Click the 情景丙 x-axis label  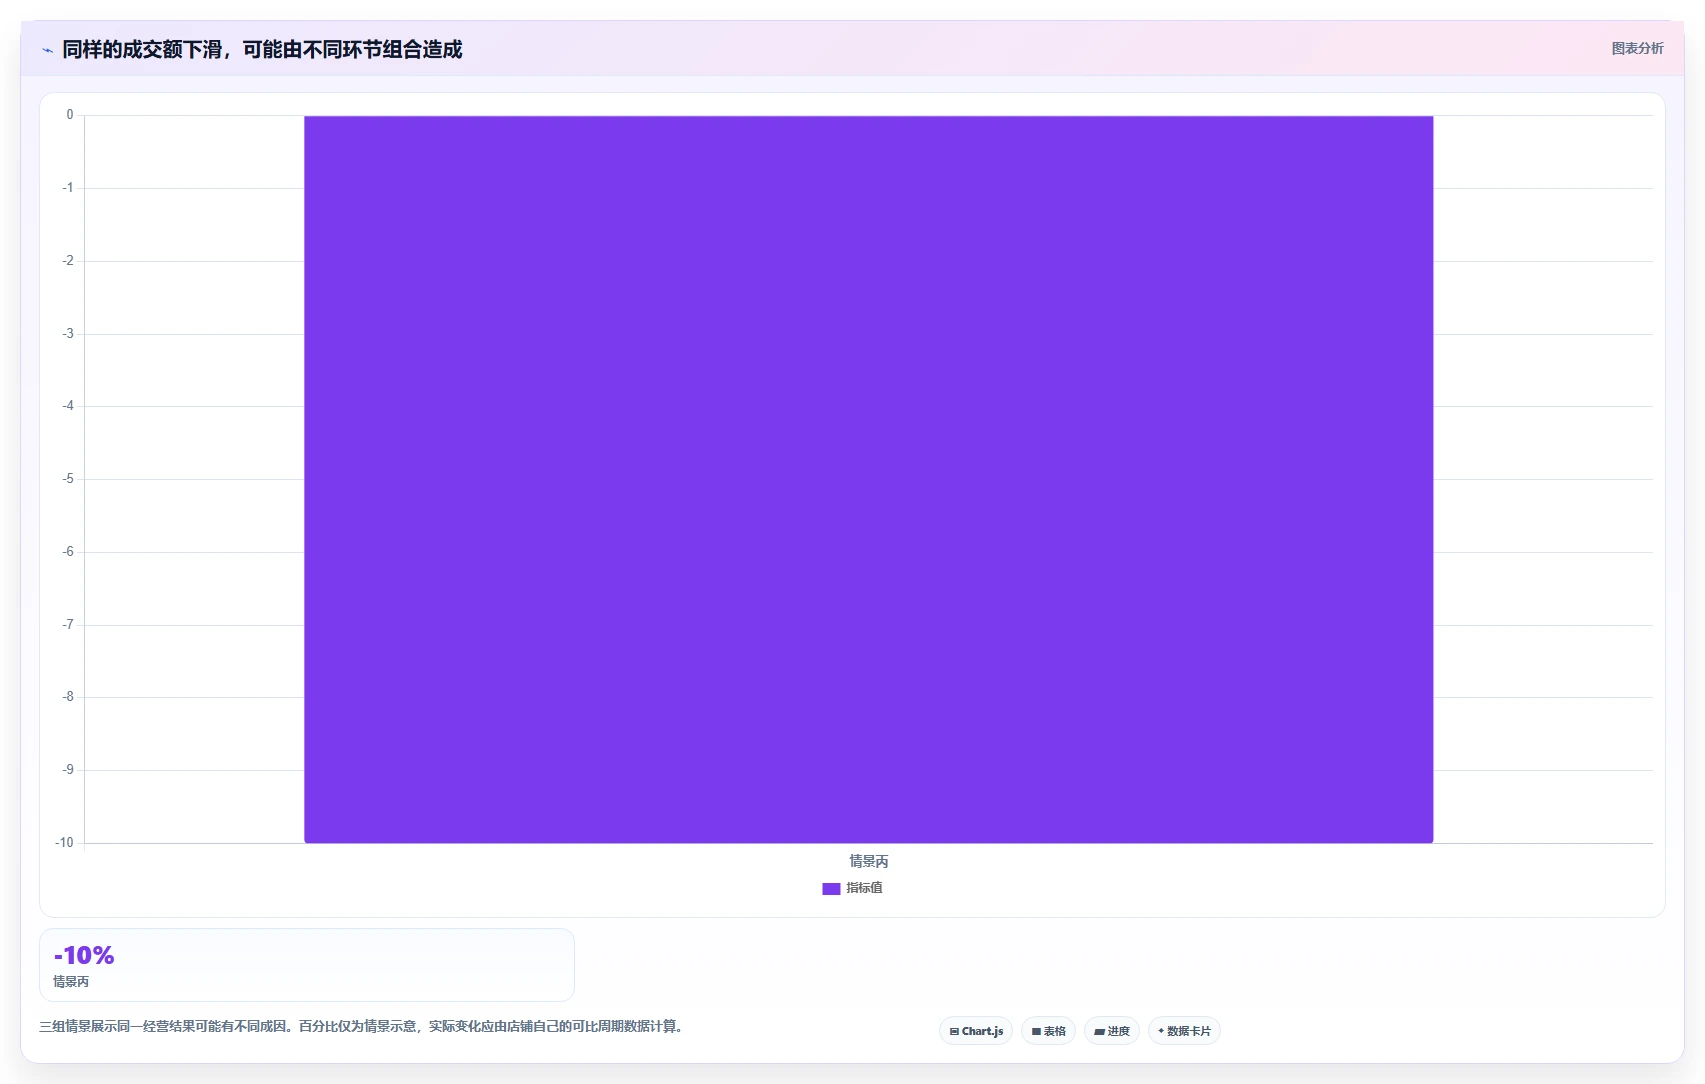tap(868, 861)
